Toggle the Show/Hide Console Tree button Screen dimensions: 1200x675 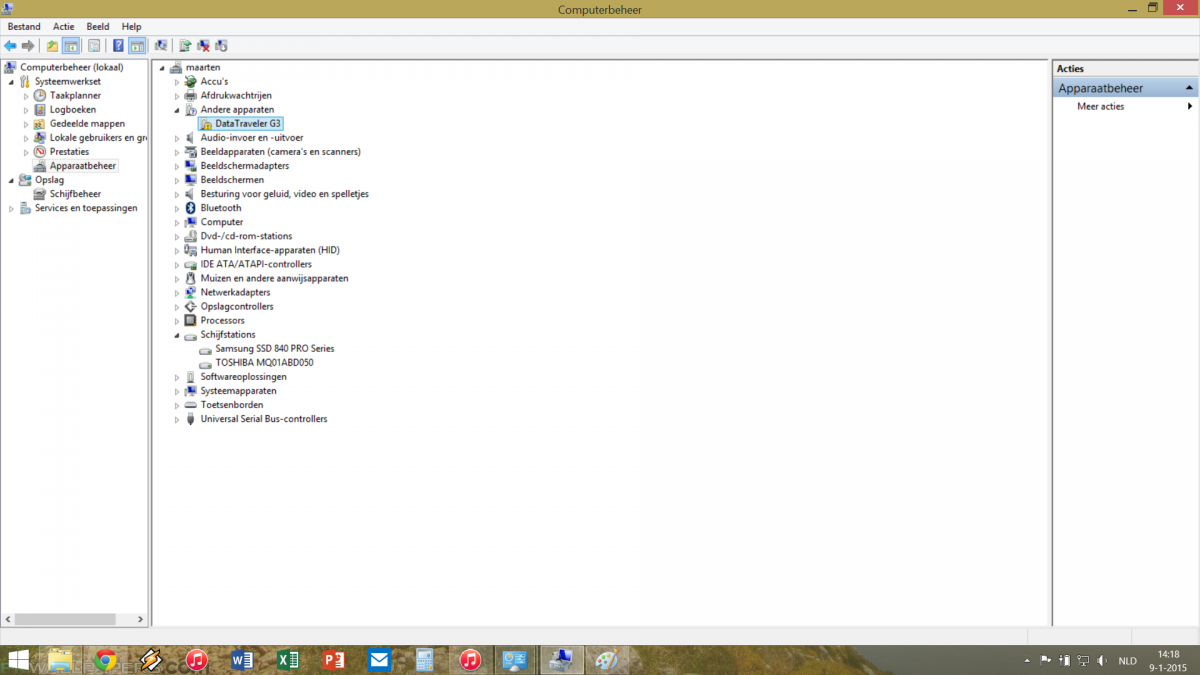(x=71, y=46)
